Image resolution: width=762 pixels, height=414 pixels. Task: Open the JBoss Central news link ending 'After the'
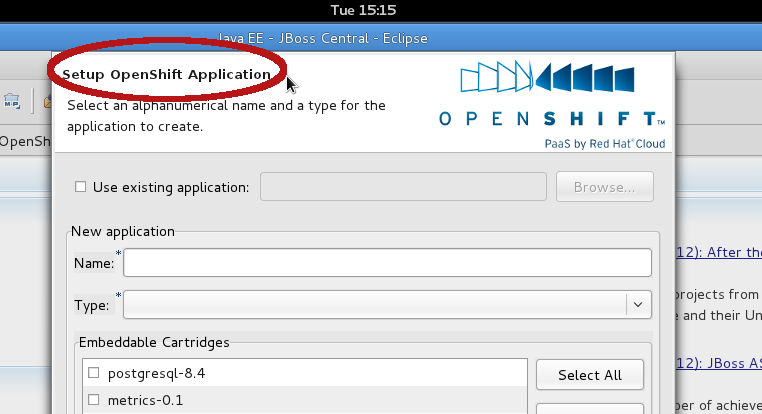(719, 252)
